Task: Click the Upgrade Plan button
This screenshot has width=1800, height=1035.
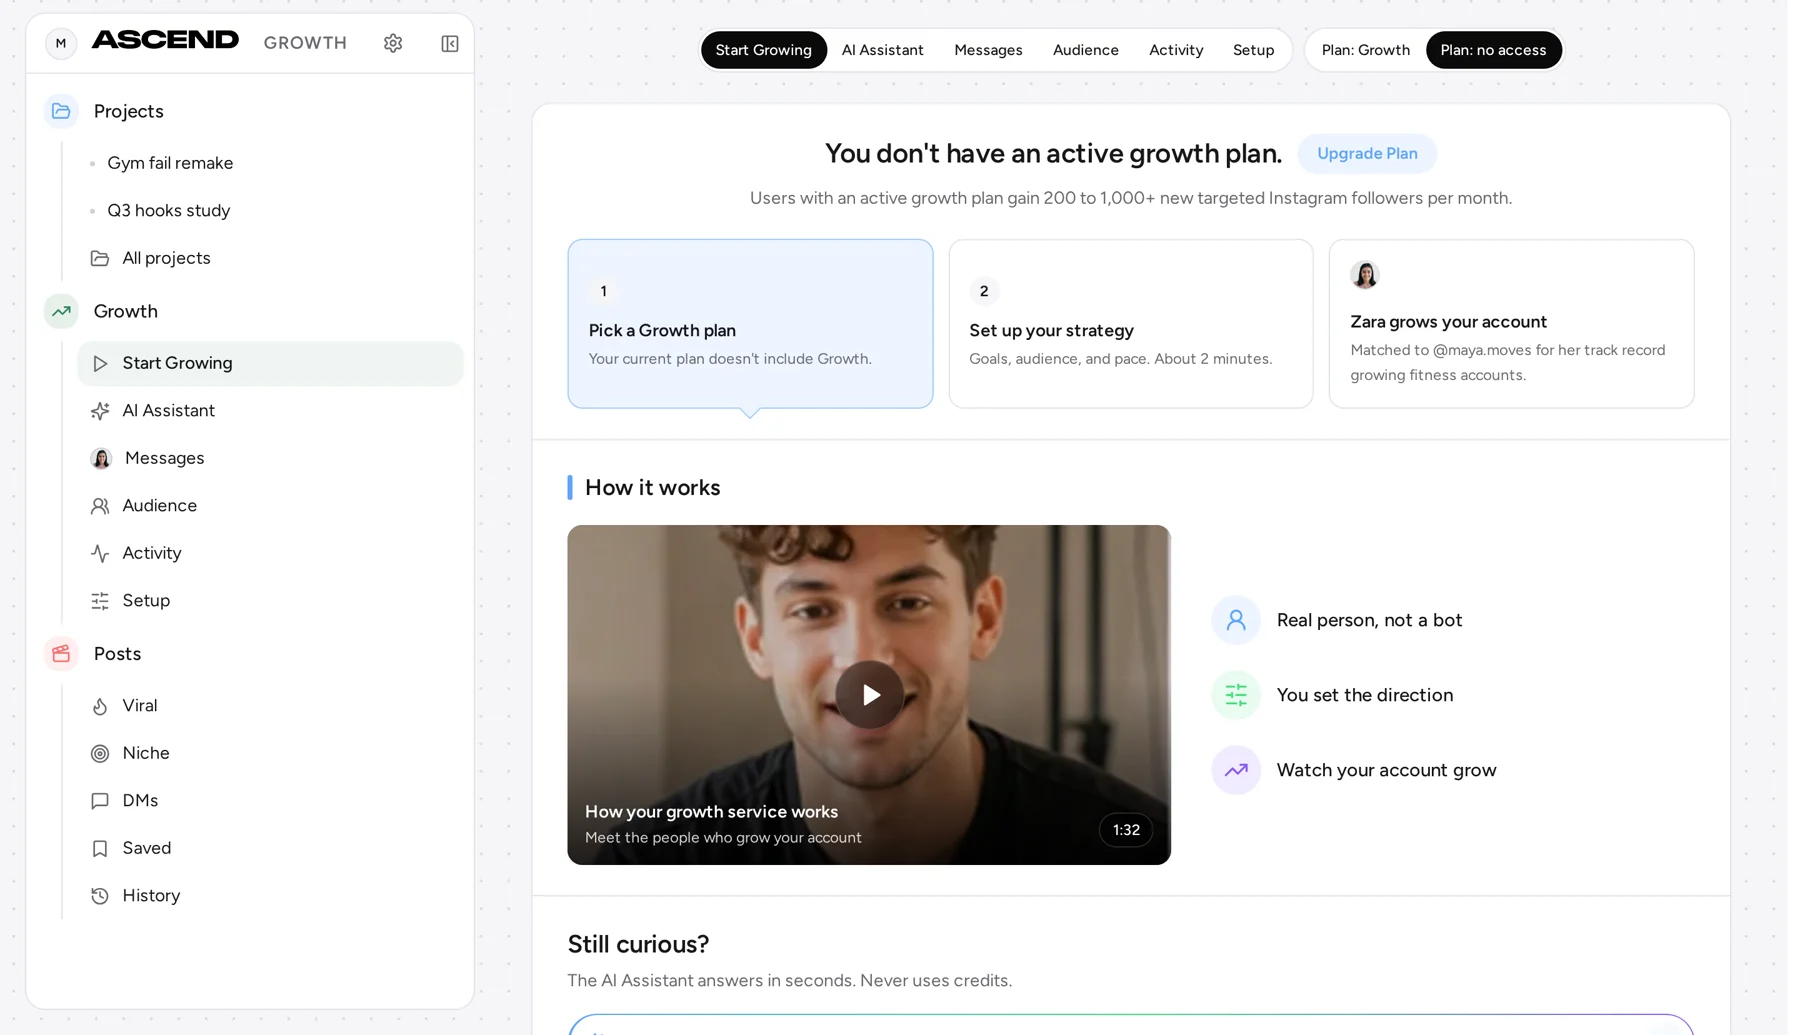Action: [1367, 154]
